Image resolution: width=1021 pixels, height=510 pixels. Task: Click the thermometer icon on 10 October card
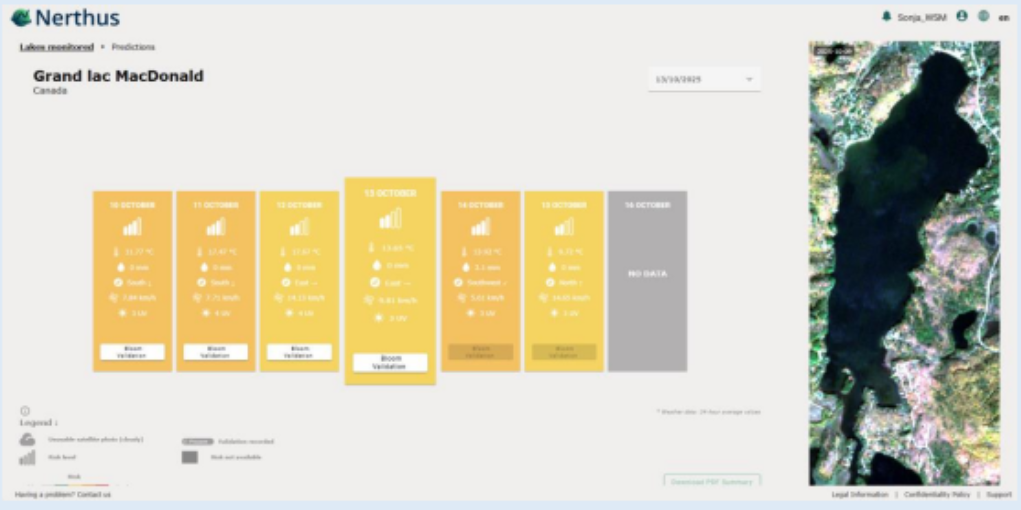[117, 250]
